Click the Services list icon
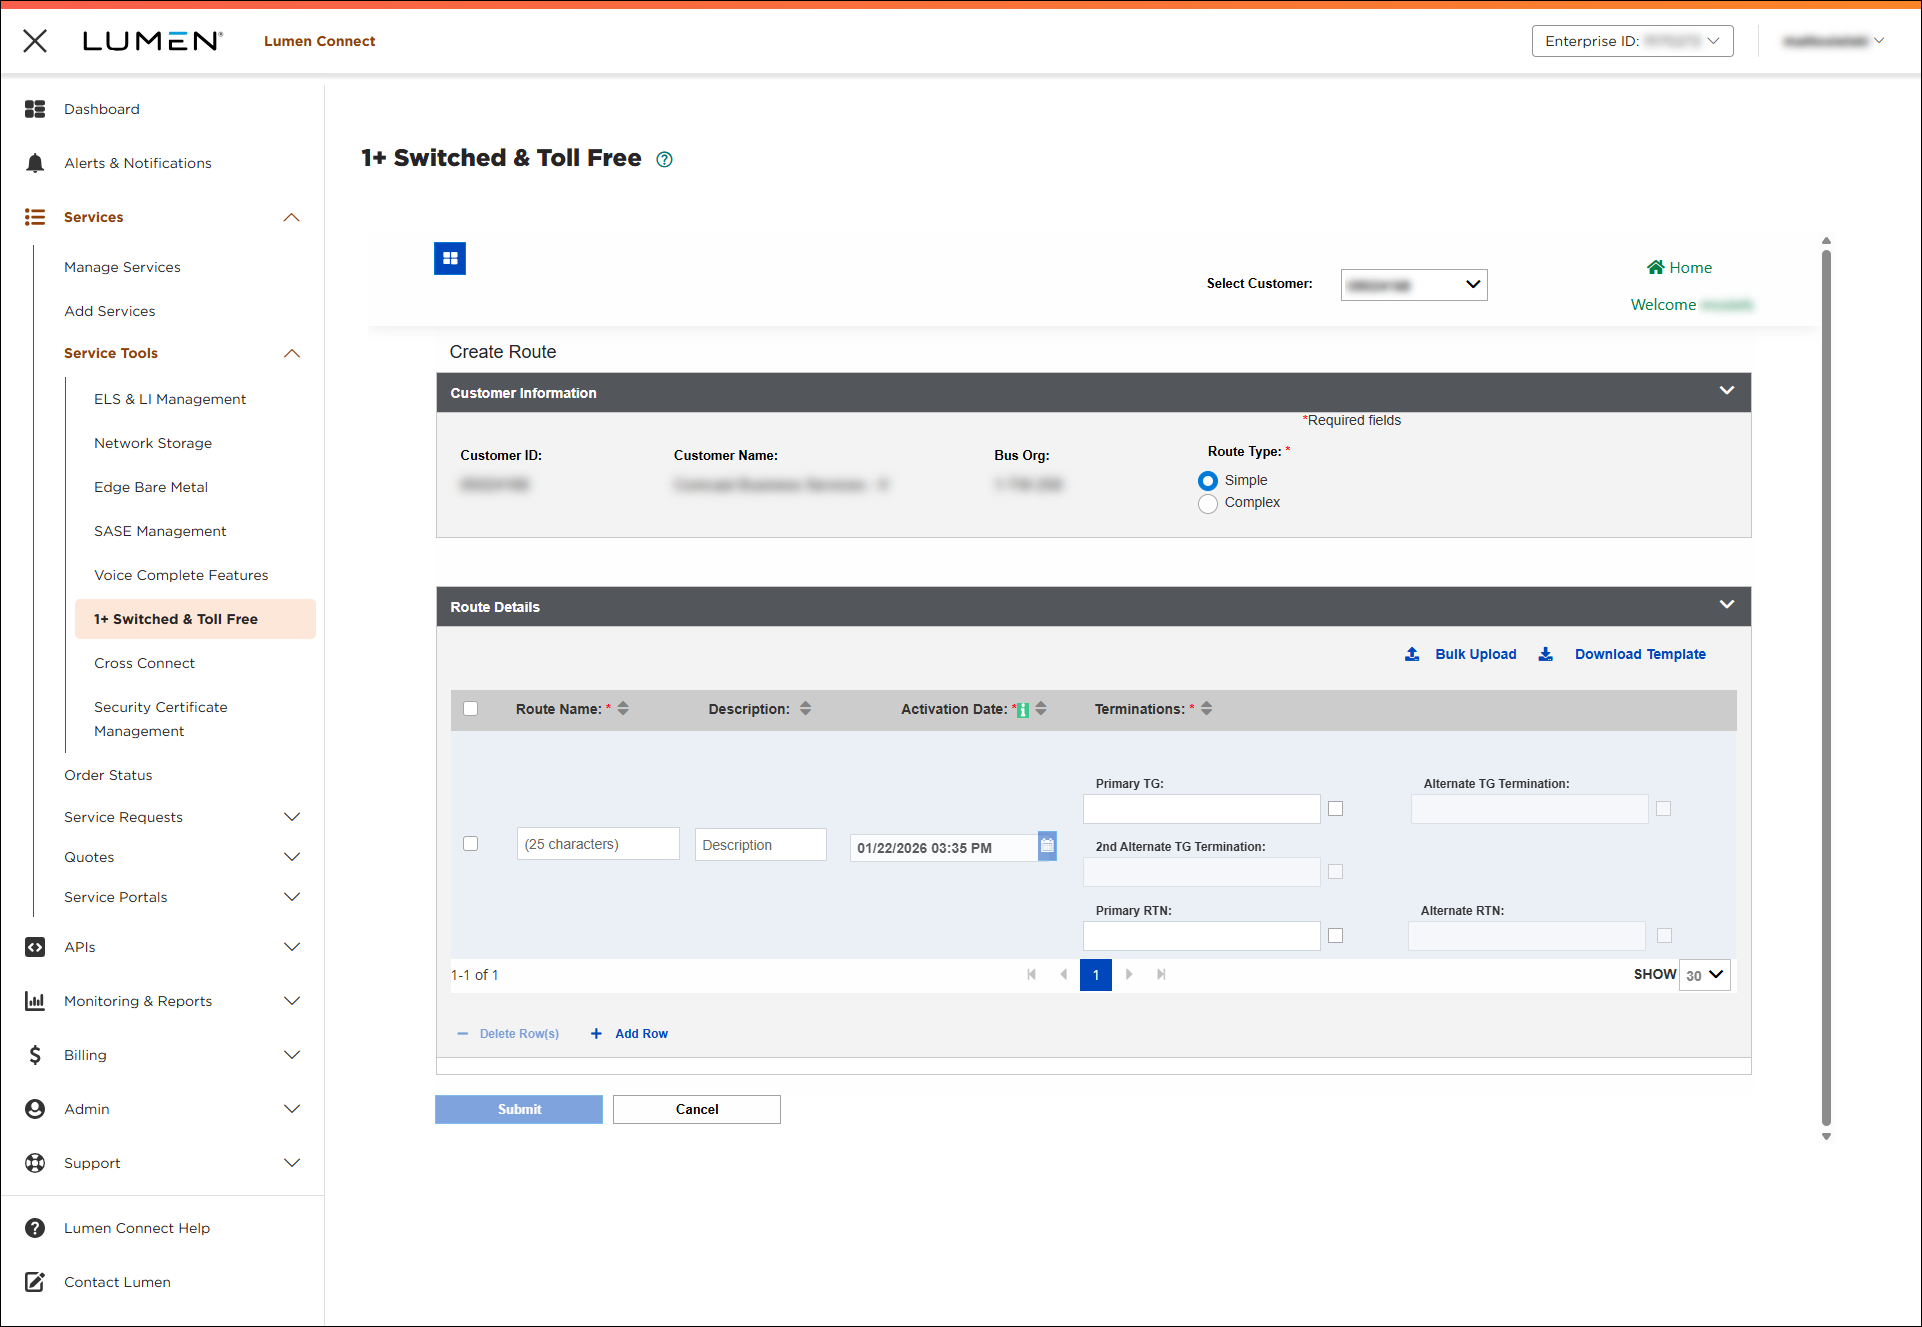 [x=35, y=217]
